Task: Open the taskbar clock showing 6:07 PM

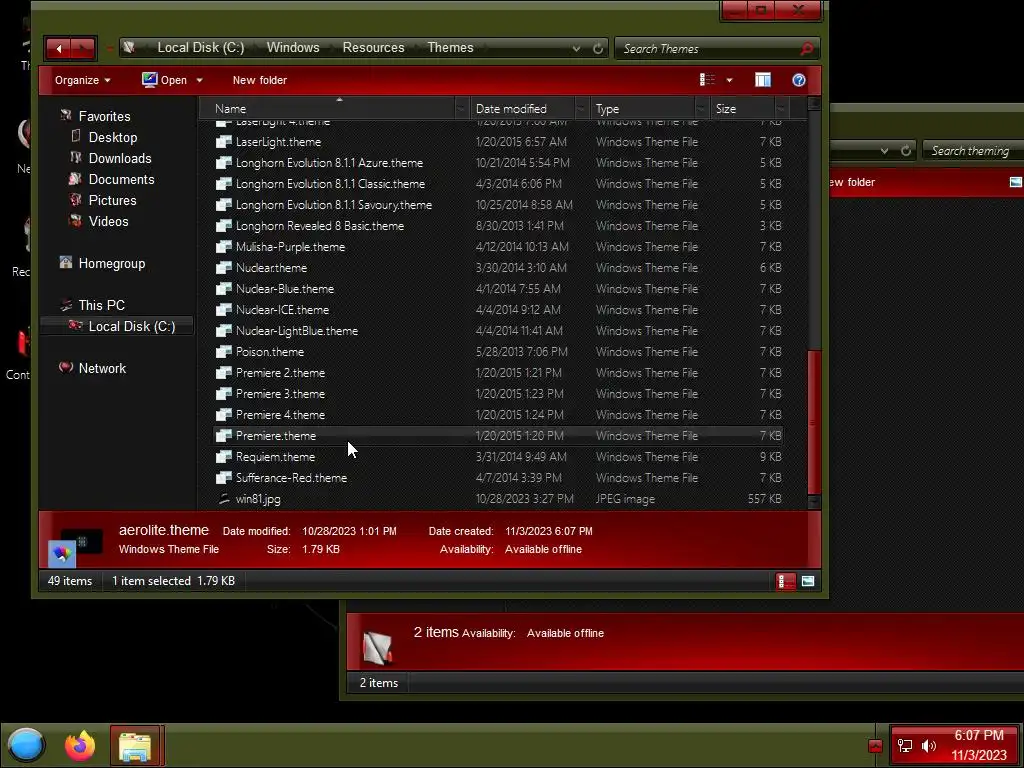Action: click(x=978, y=745)
